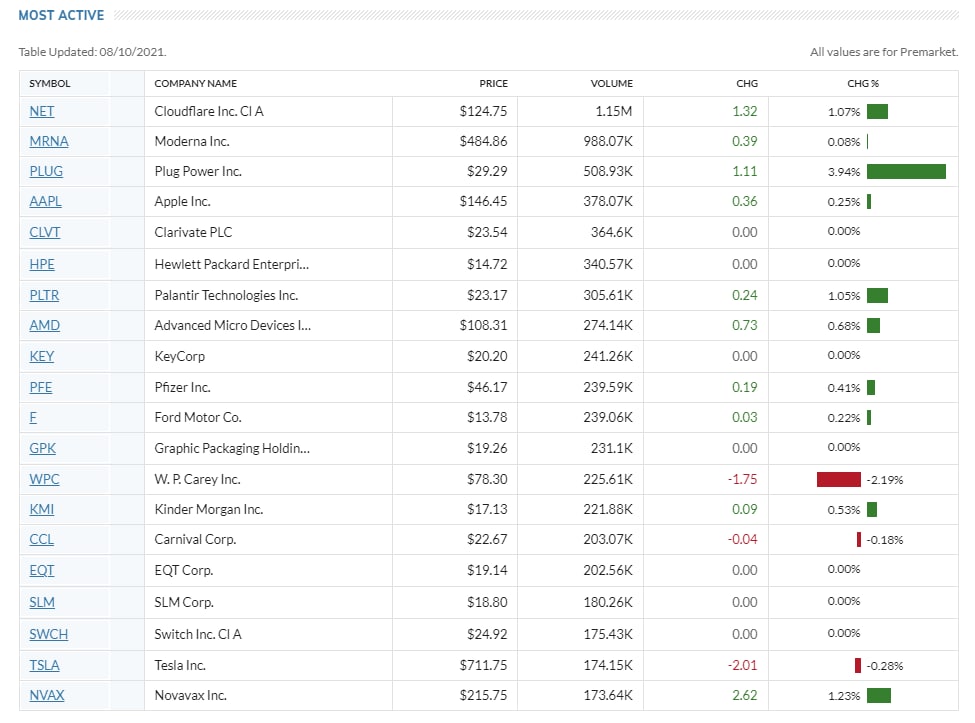Click the $146.45 Apple price
This screenshot has width=975, height=723.
coord(483,201)
